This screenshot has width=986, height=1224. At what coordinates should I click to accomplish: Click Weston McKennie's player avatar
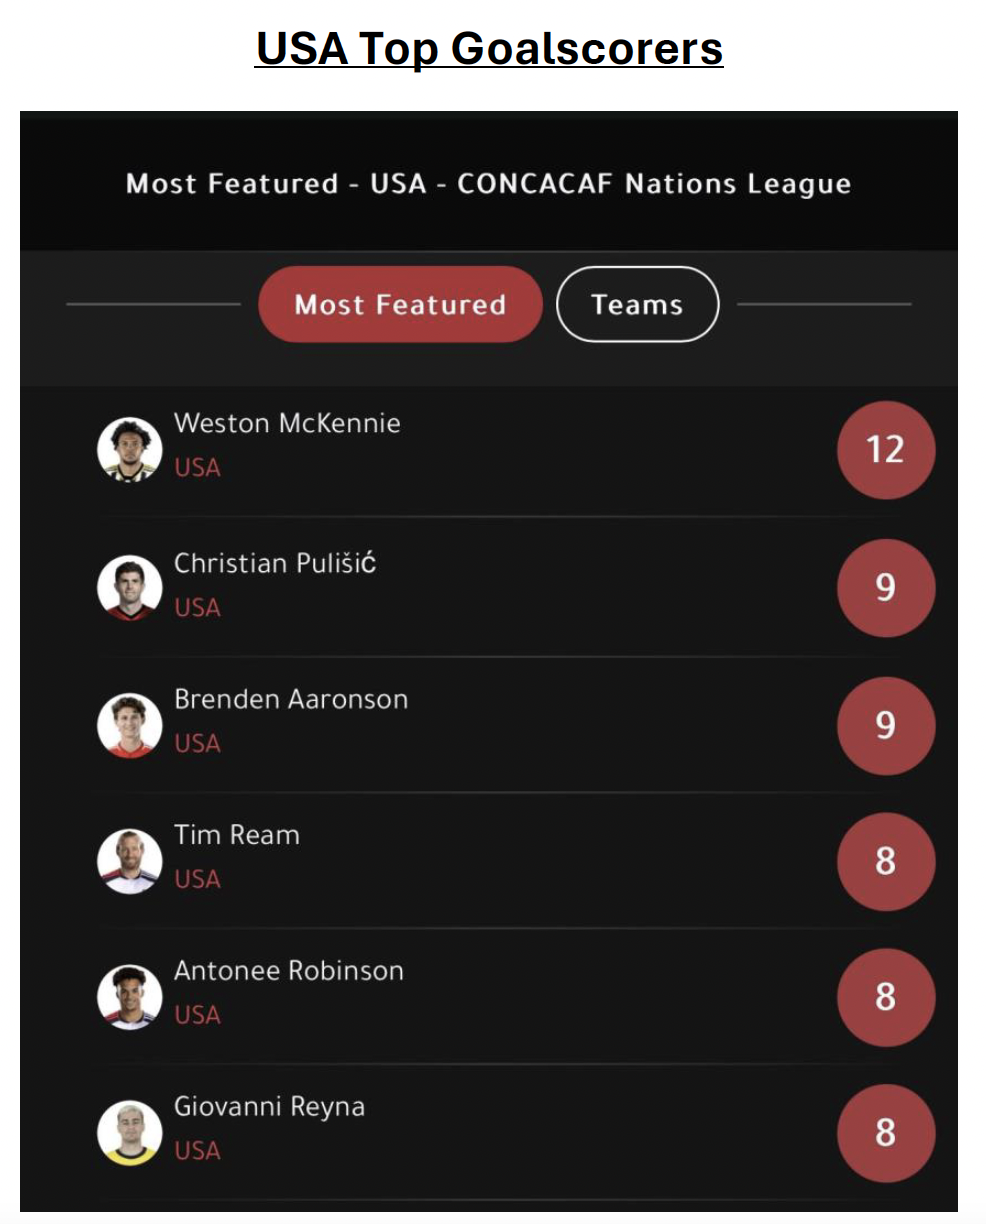click(130, 450)
